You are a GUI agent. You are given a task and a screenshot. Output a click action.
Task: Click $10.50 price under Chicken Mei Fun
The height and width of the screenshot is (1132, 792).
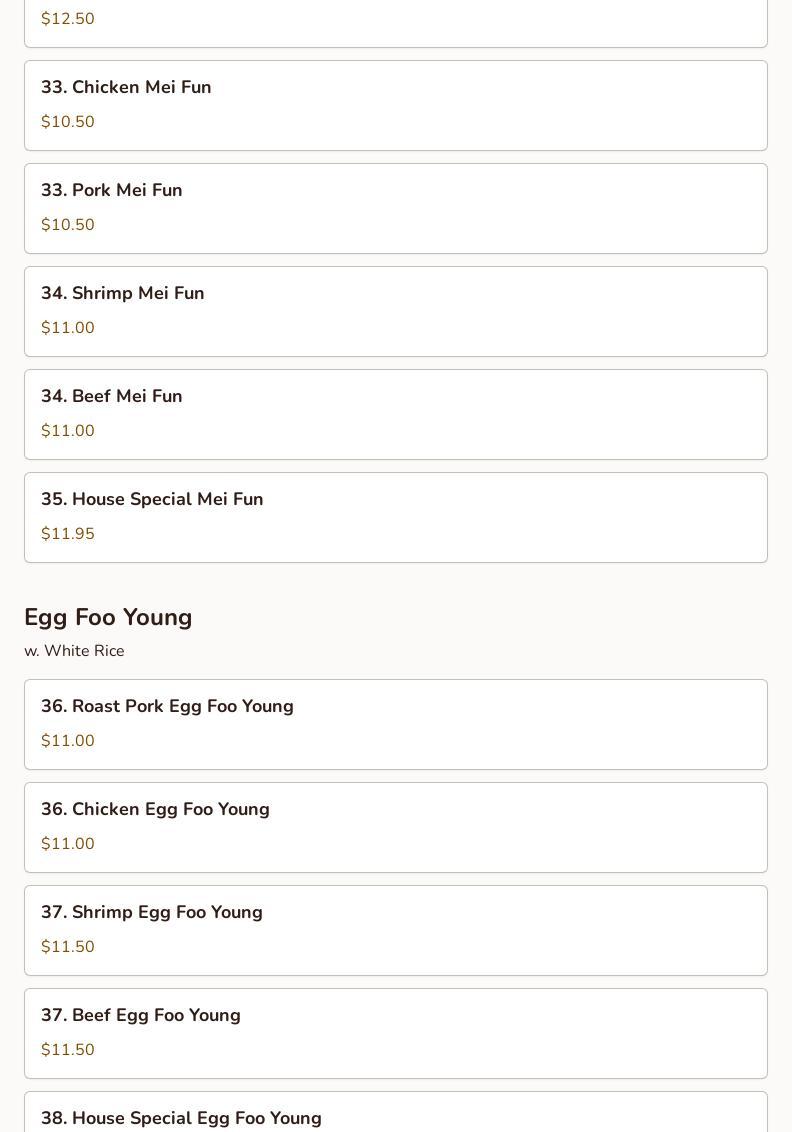[68, 122]
